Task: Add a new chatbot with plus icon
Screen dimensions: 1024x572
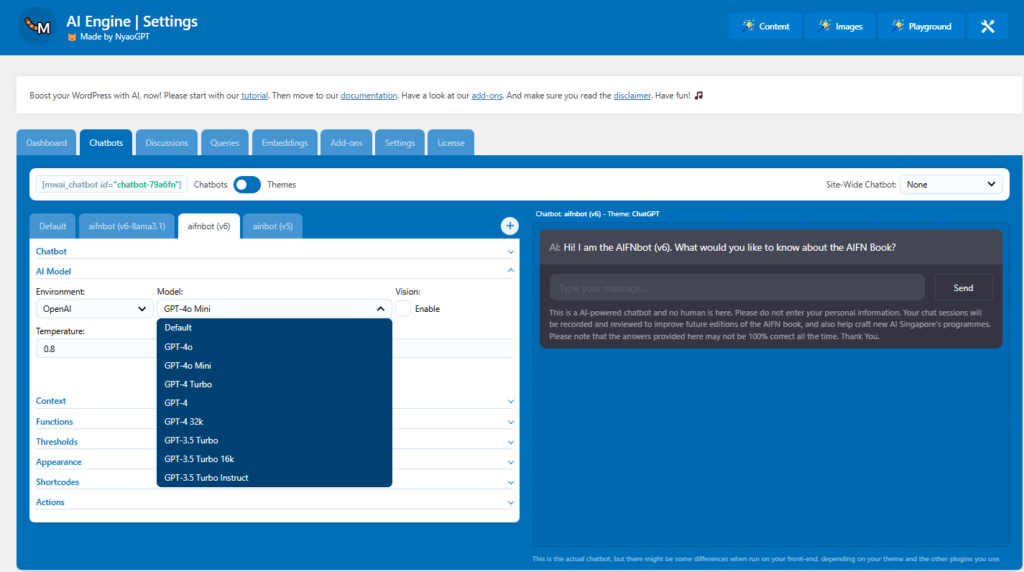Action: 509,226
